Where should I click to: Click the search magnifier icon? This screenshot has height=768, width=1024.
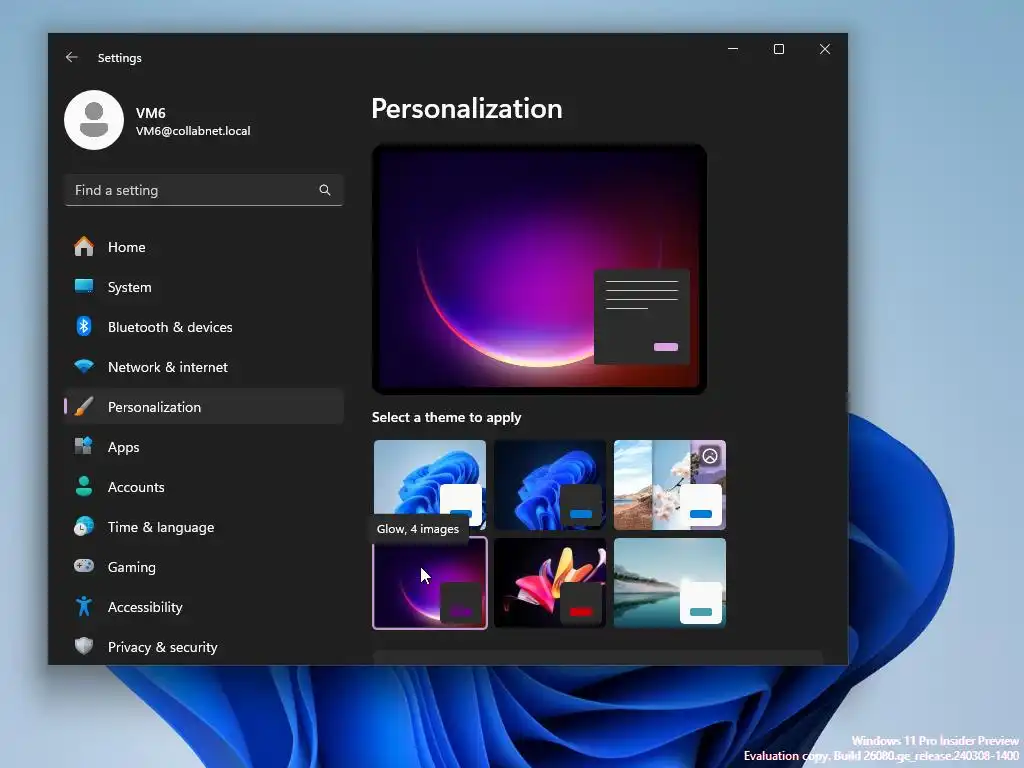[x=325, y=190]
